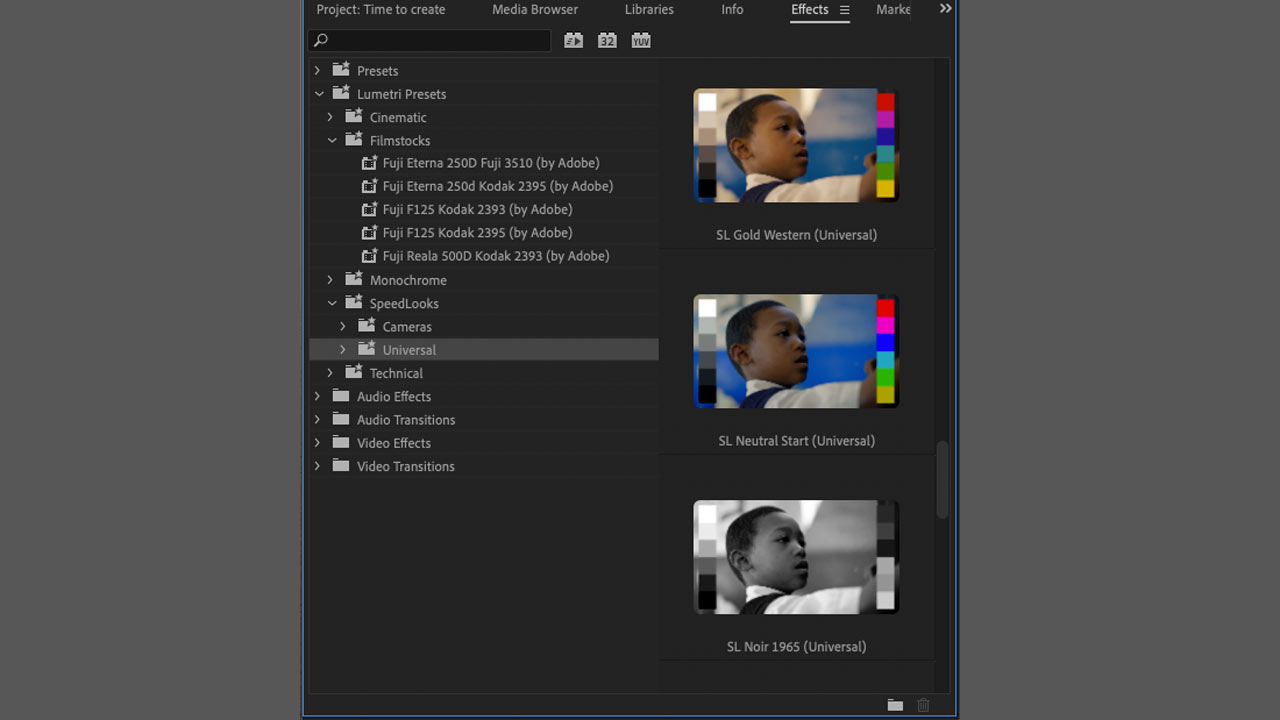This screenshot has width=1280, height=720.
Task: Open the Effects panel menu icon
Action: pyautogui.click(x=844, y=10)
